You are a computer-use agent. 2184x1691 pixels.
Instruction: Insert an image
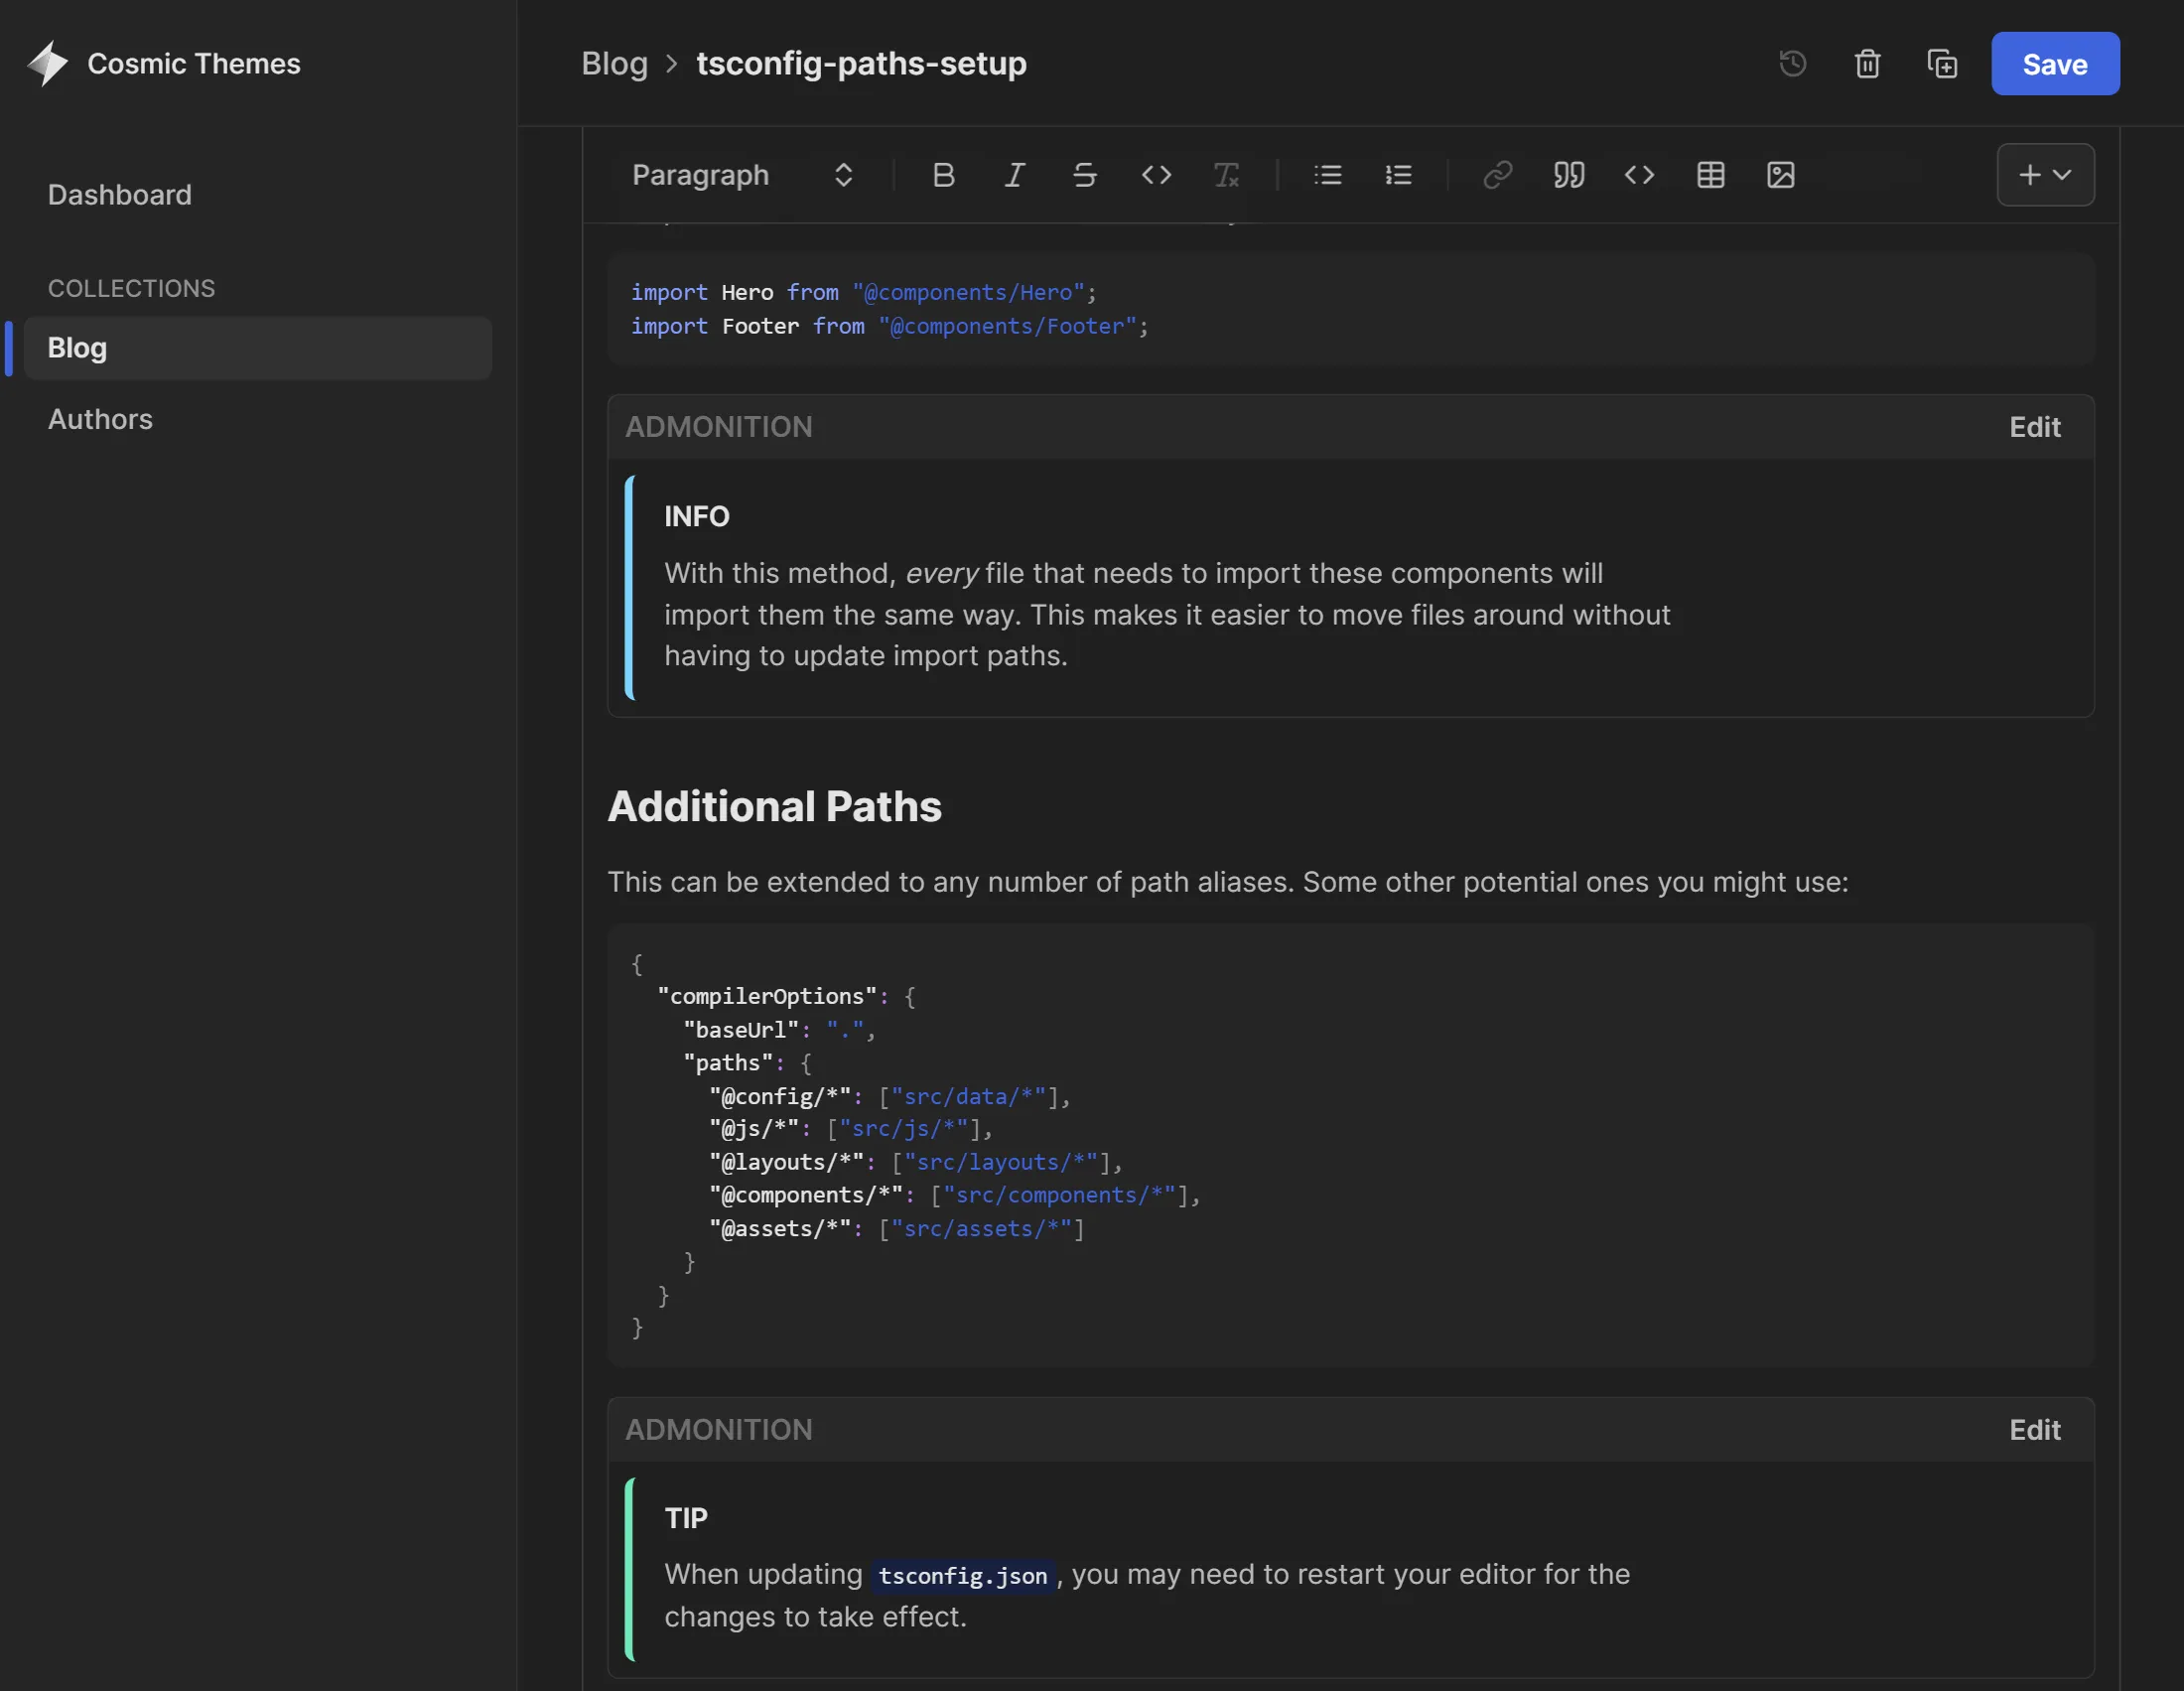(x=1780, y=175)
